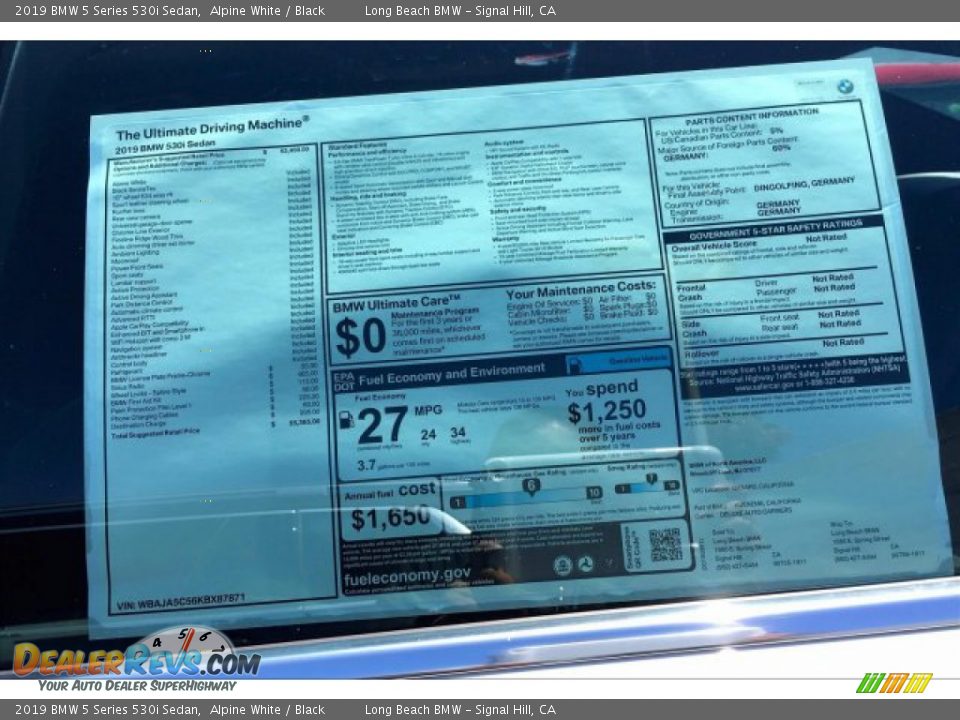Click The Ultimate Driving Machine heading
Viewport: 960px width, 720px height.
pyautogui.click(x=212, y=128)
